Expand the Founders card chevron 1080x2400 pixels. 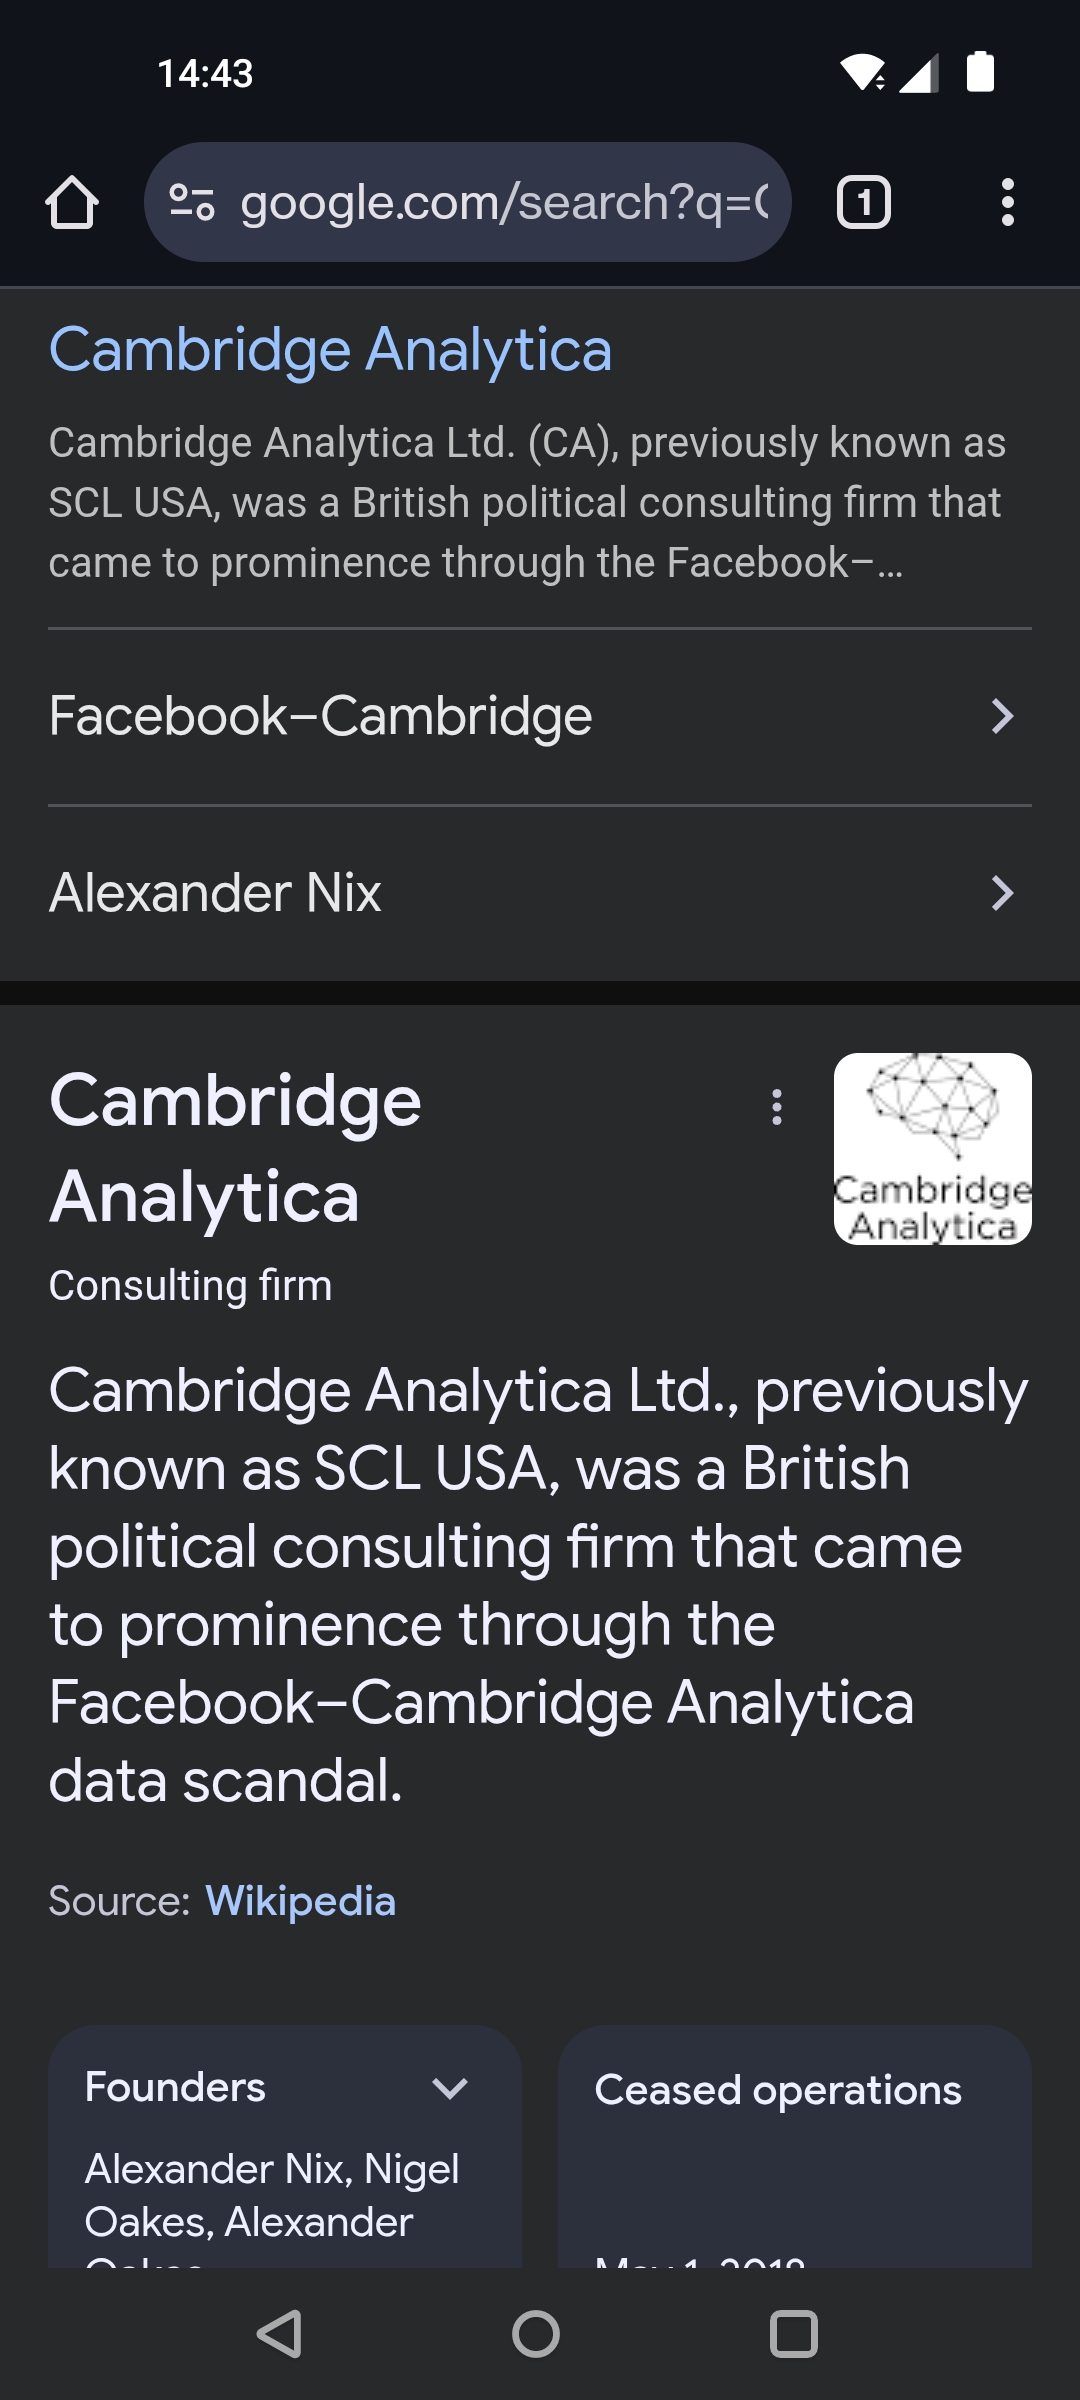click(450, 2088)
